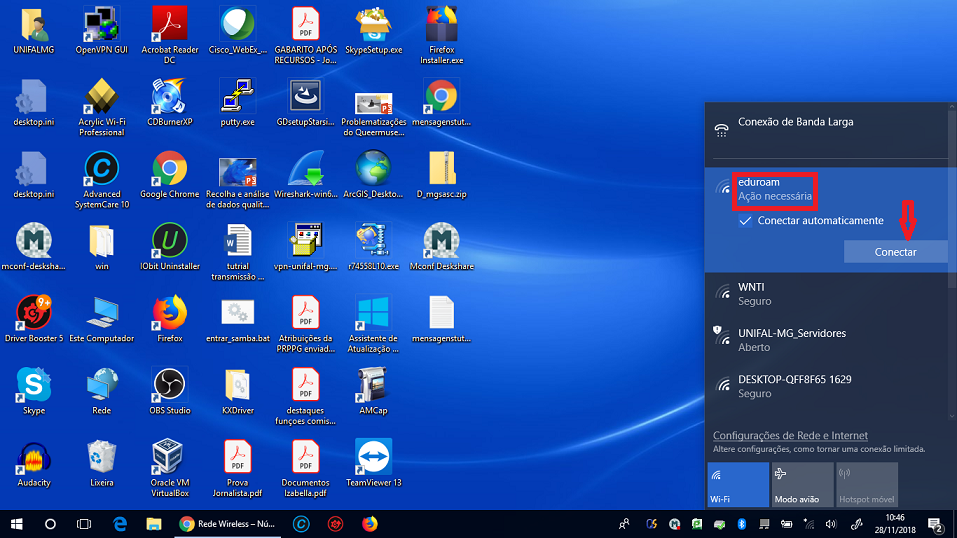Click the Conectar button for eduroam
Screen dimensions: 957x538
click(x=895, y=252)
